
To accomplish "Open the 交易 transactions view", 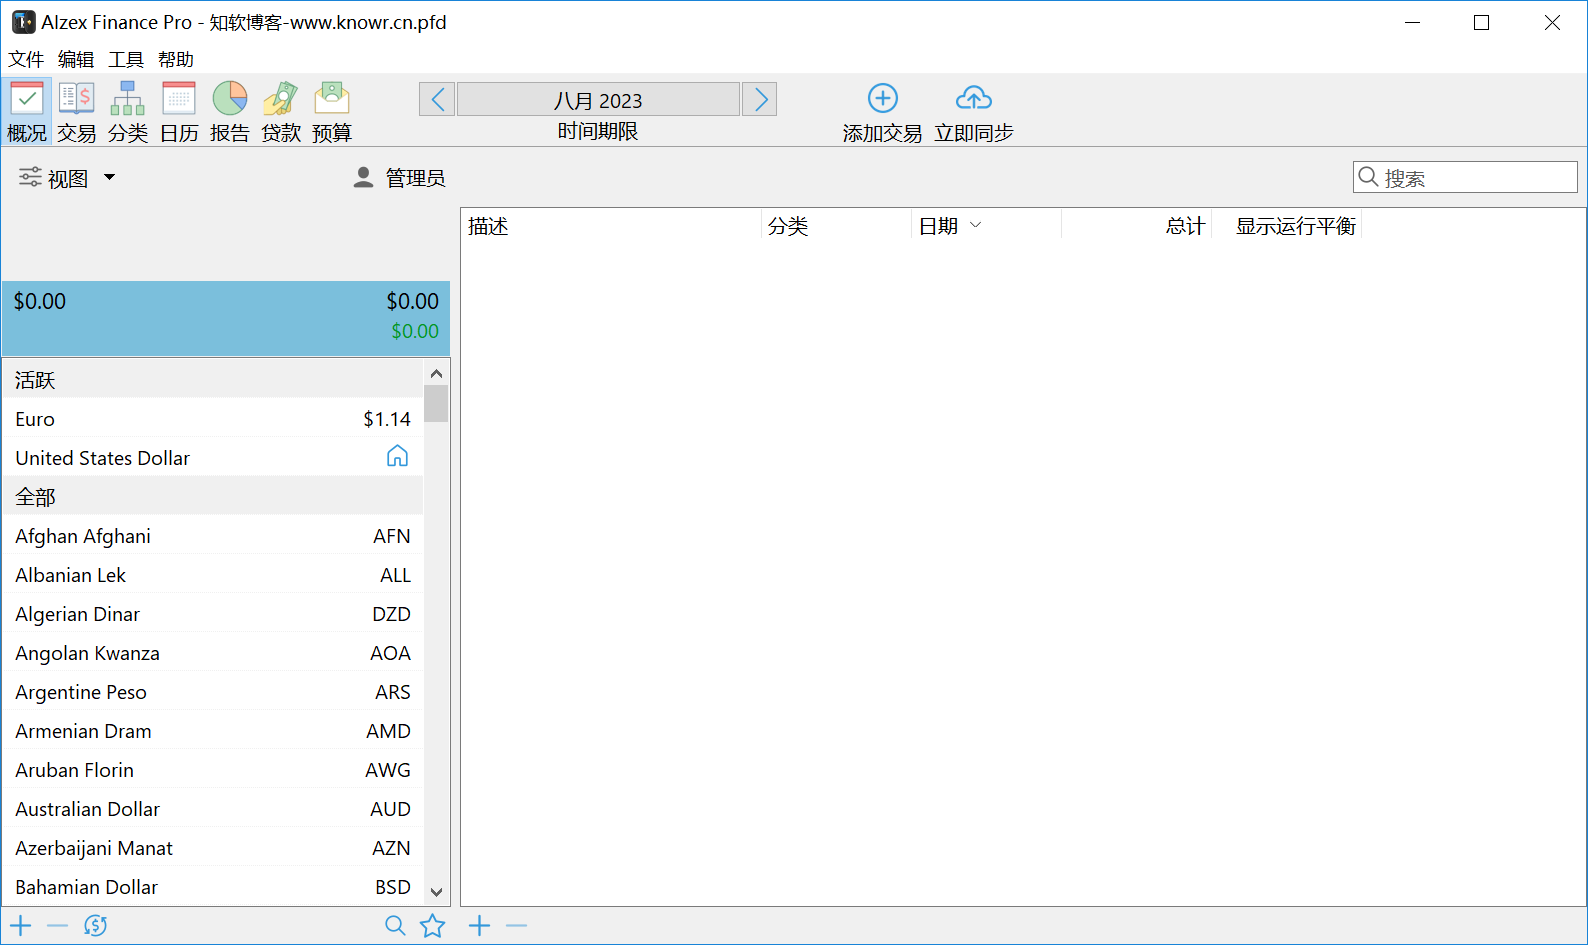I will [77, 112].
